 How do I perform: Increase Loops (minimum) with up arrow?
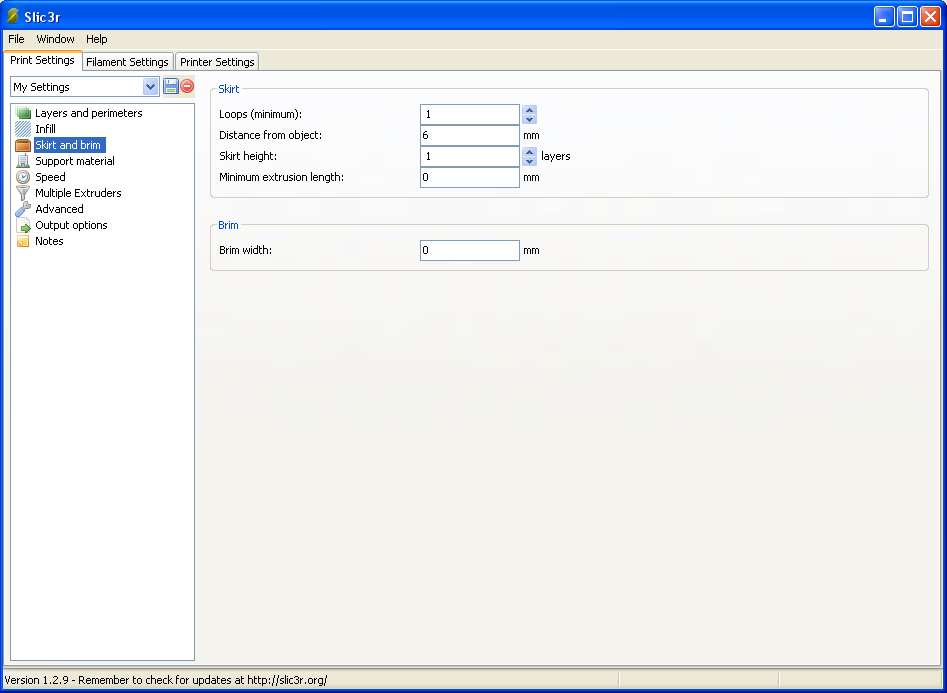click(x=530, y=110)
